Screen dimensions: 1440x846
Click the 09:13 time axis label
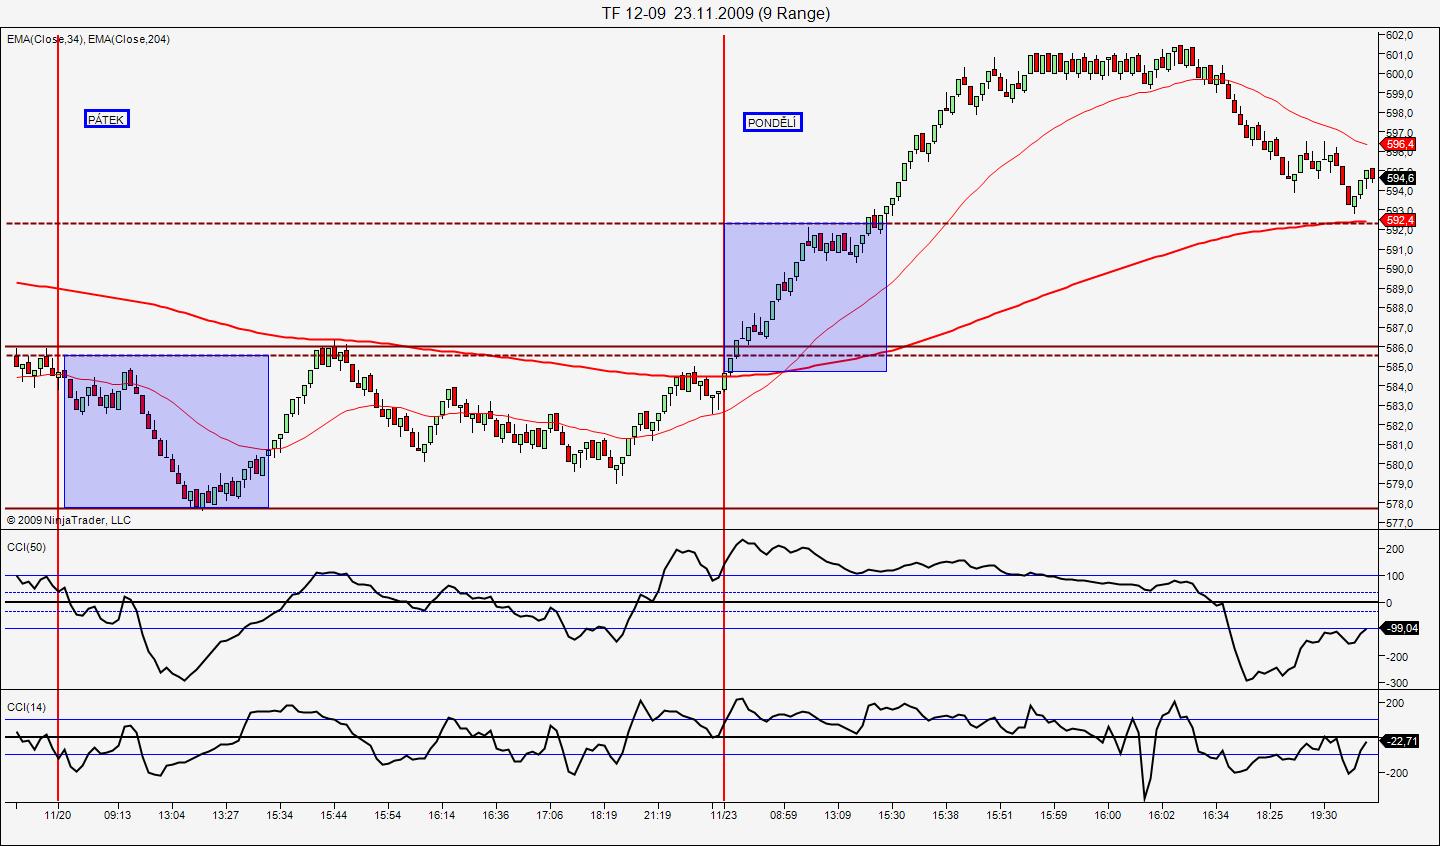click(118, 815)
